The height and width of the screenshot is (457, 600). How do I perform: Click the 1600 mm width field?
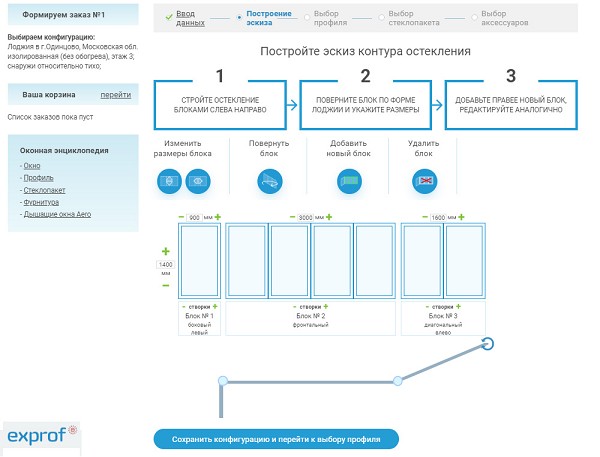pos(437,217)
